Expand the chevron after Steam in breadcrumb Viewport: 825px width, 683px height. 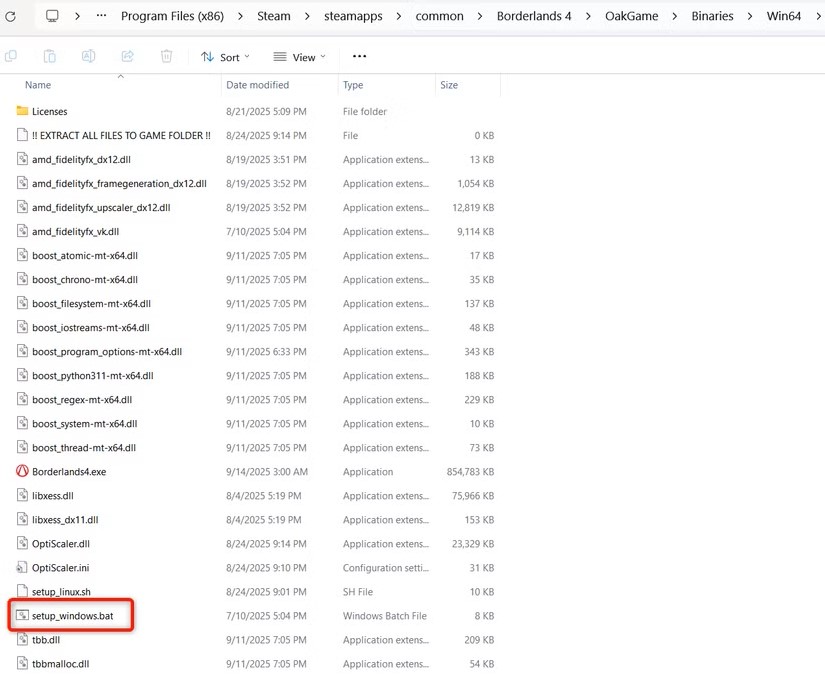[306, 16]
